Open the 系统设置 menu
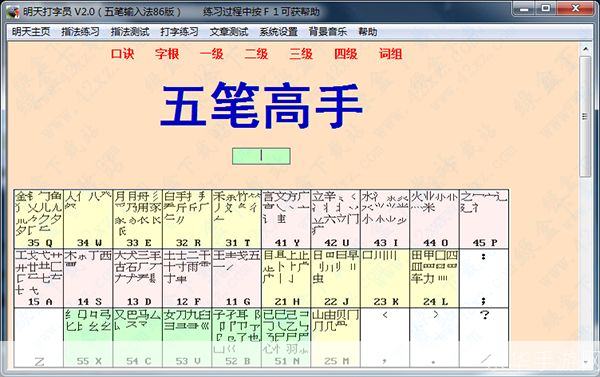The width and height of the screenshot is (600, 377). click(279, 32)
